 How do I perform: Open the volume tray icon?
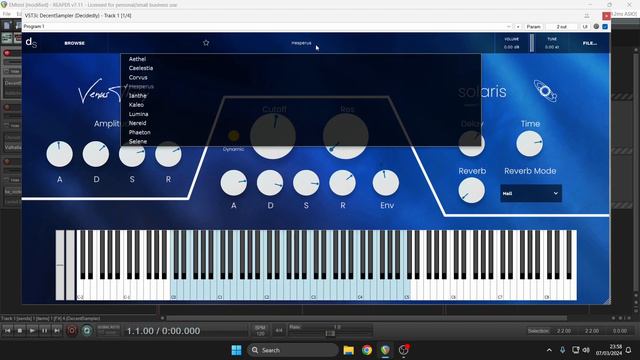(x=586, y=350)
